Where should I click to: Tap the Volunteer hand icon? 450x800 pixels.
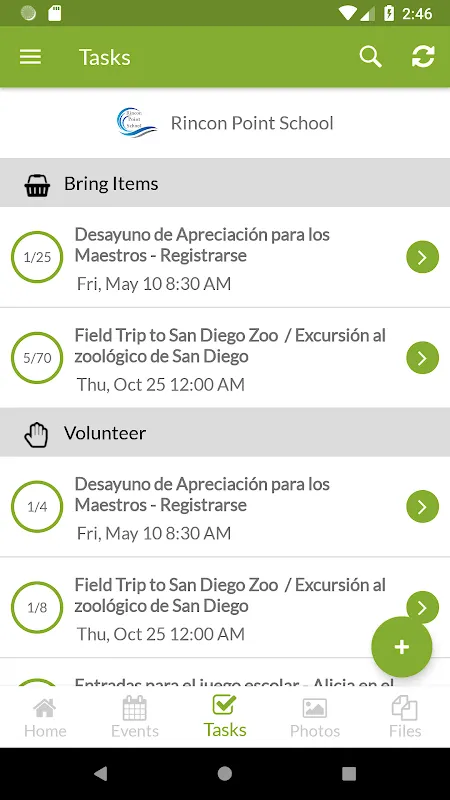pyautogui.click(x=36, y=435)
